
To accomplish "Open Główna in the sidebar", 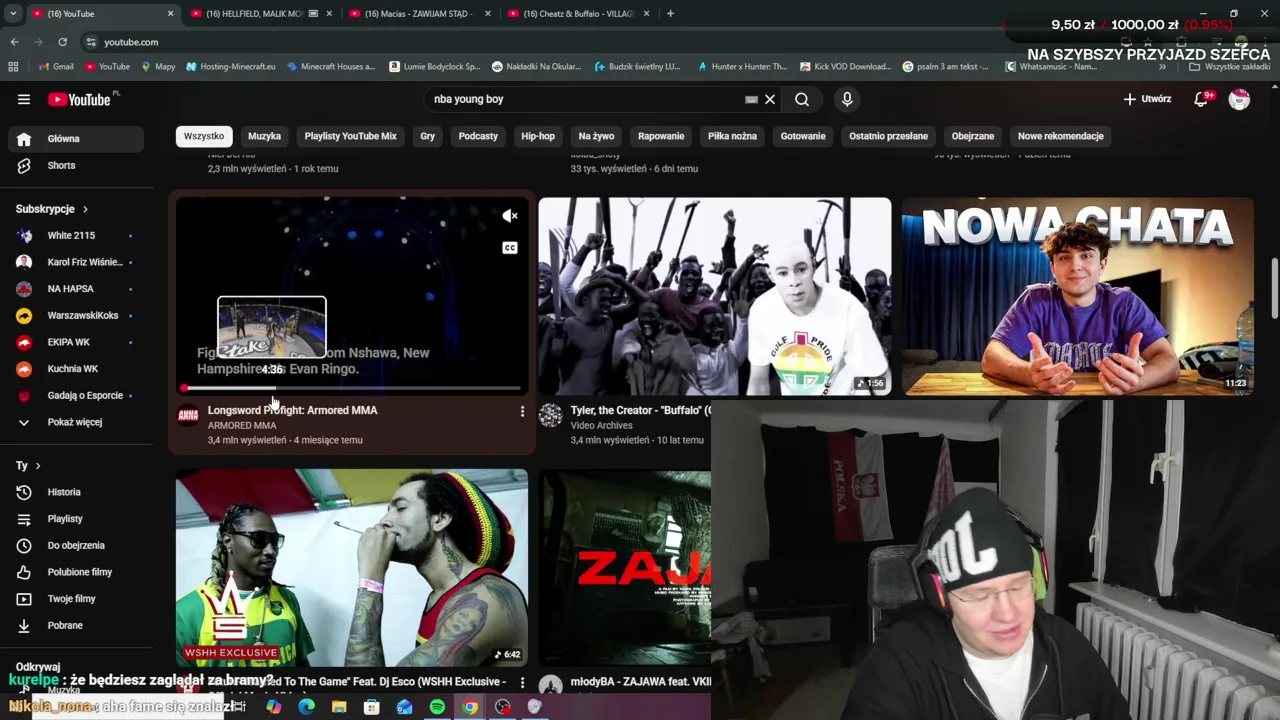I will pyautogui.click(x=77, y=139).
